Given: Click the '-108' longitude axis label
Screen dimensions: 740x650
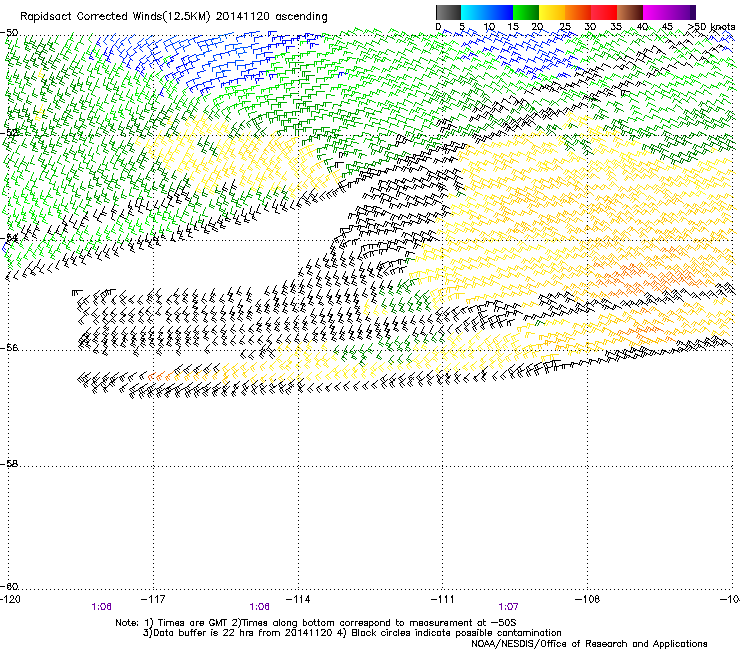Looking at the screenshot, I should click(588, 599).
